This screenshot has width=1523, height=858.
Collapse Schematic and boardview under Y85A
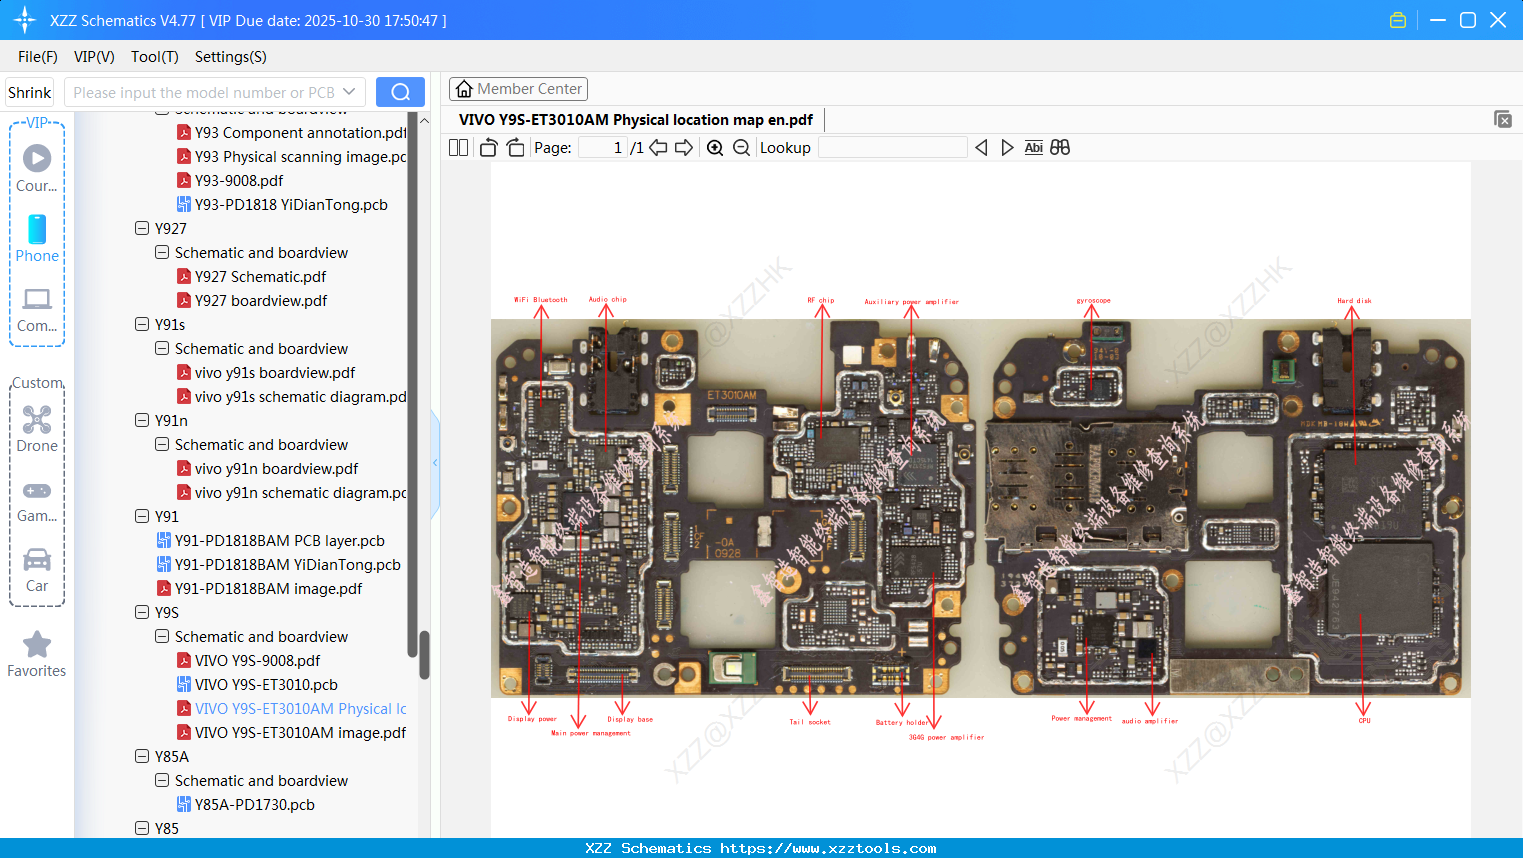pos(162,780)
